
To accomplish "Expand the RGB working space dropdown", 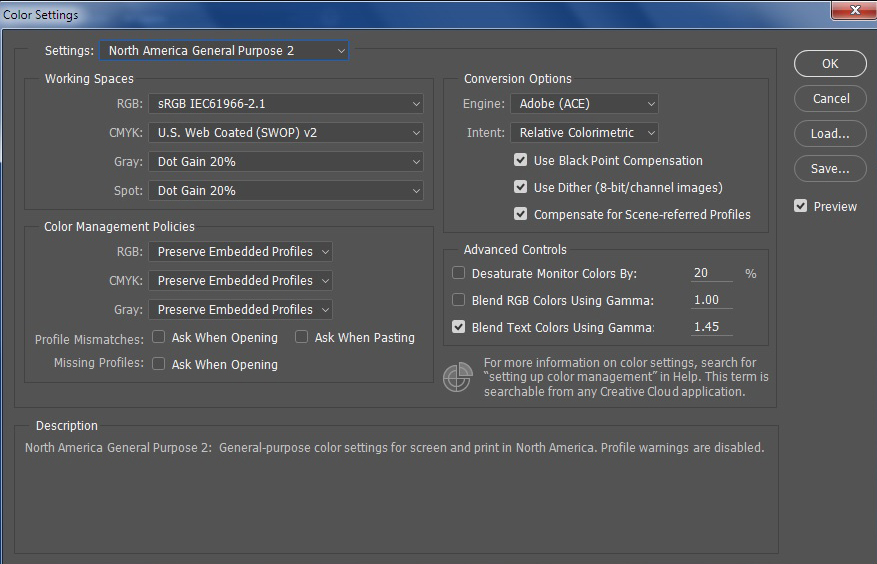I will [x=286, y=103].
